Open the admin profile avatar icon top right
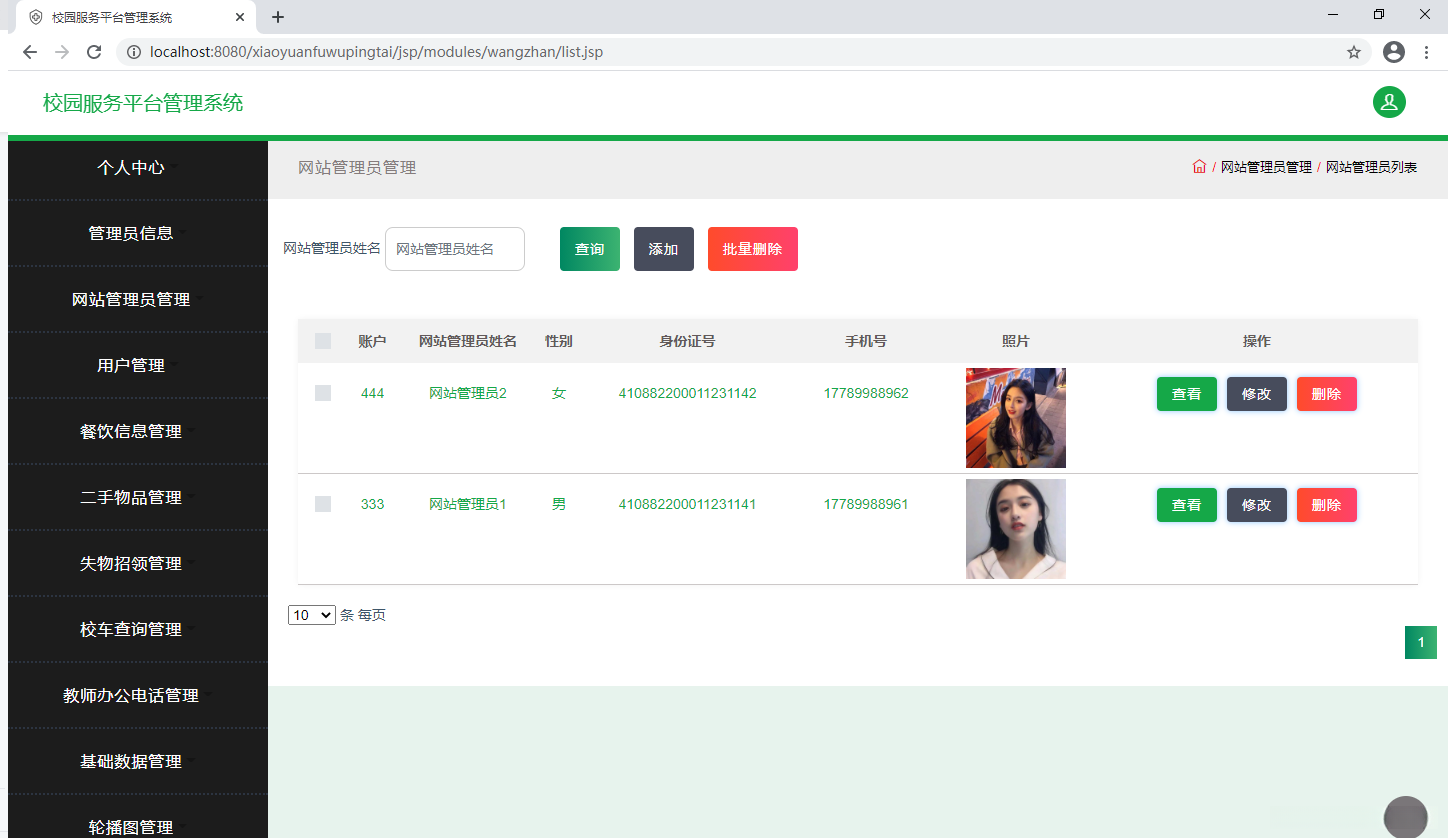Image resolution: width=1448 pixels, height=838 pixels. pos(1389,102)
